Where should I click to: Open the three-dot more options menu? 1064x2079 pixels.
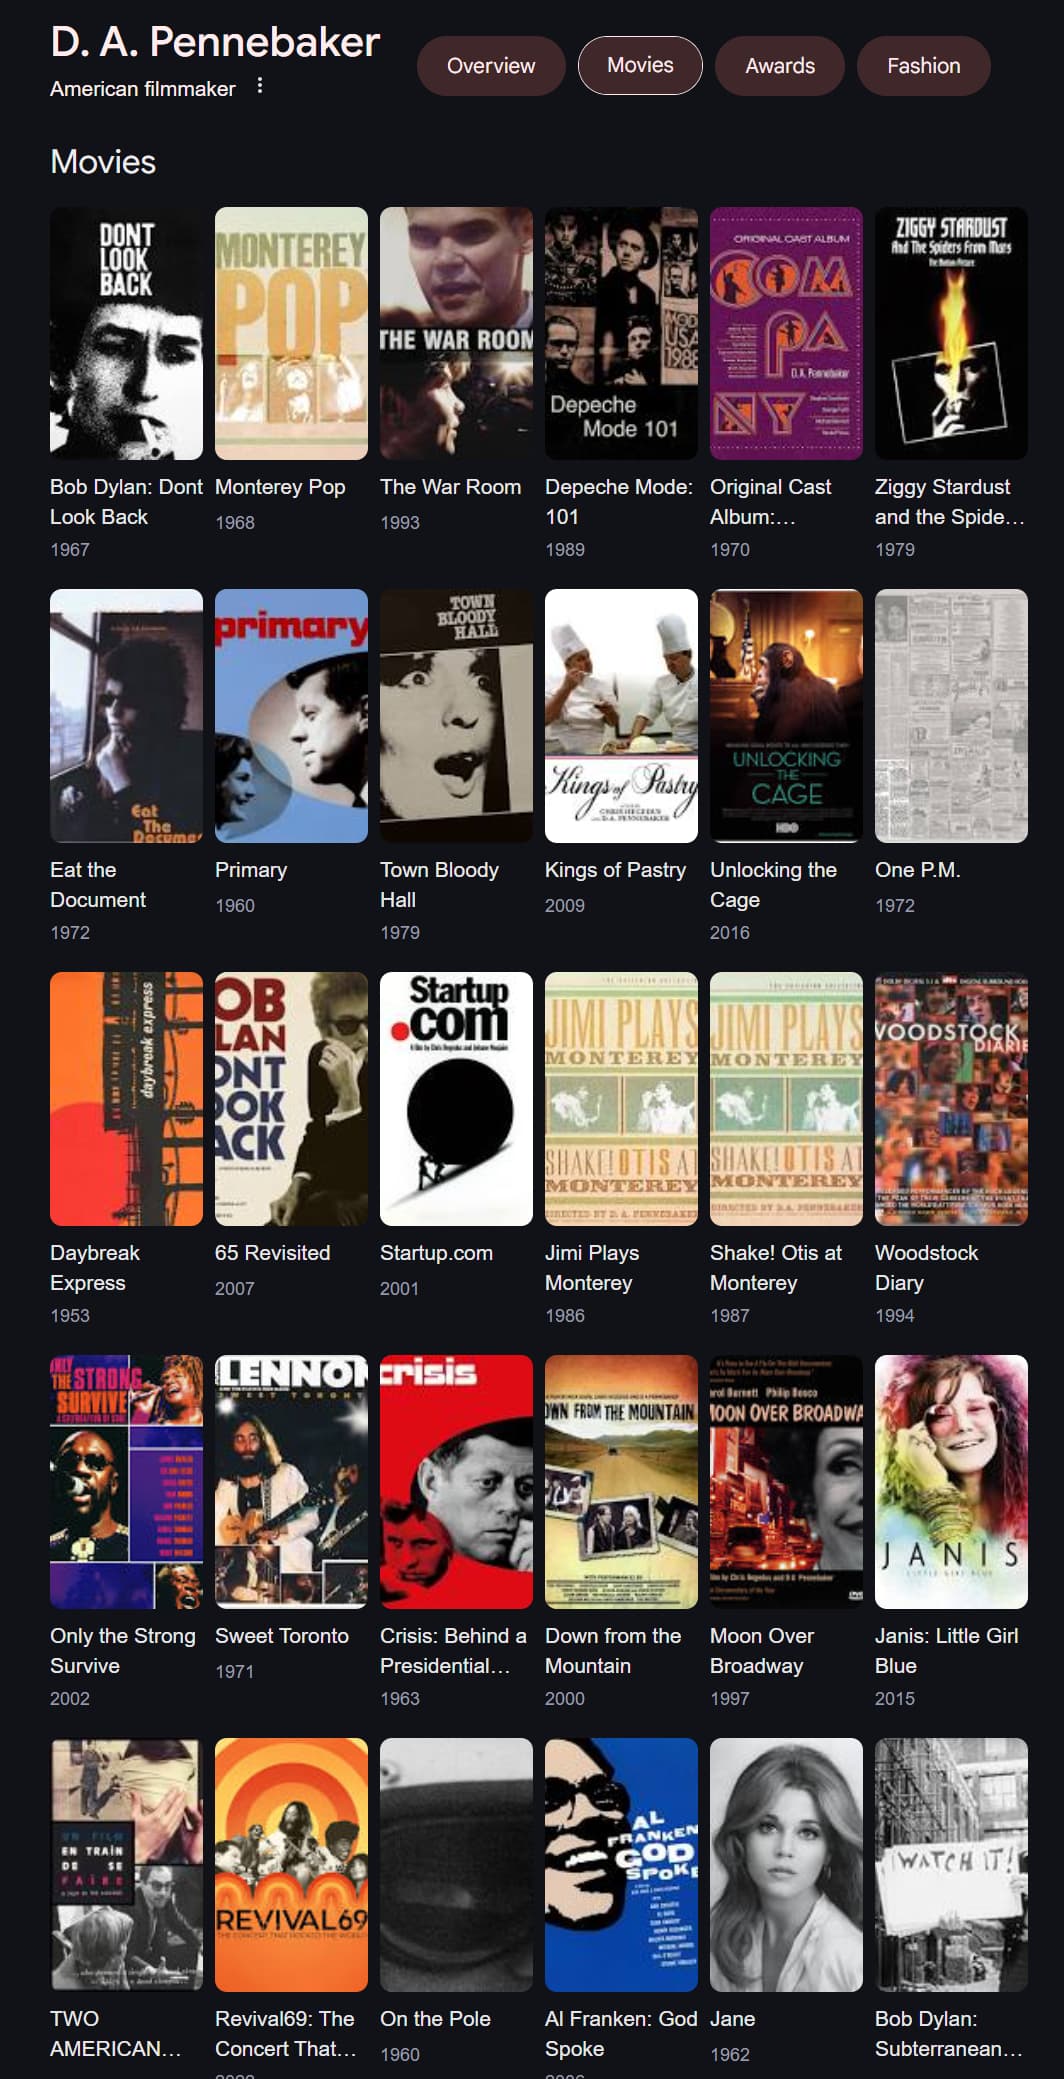[x=260, y=86]
